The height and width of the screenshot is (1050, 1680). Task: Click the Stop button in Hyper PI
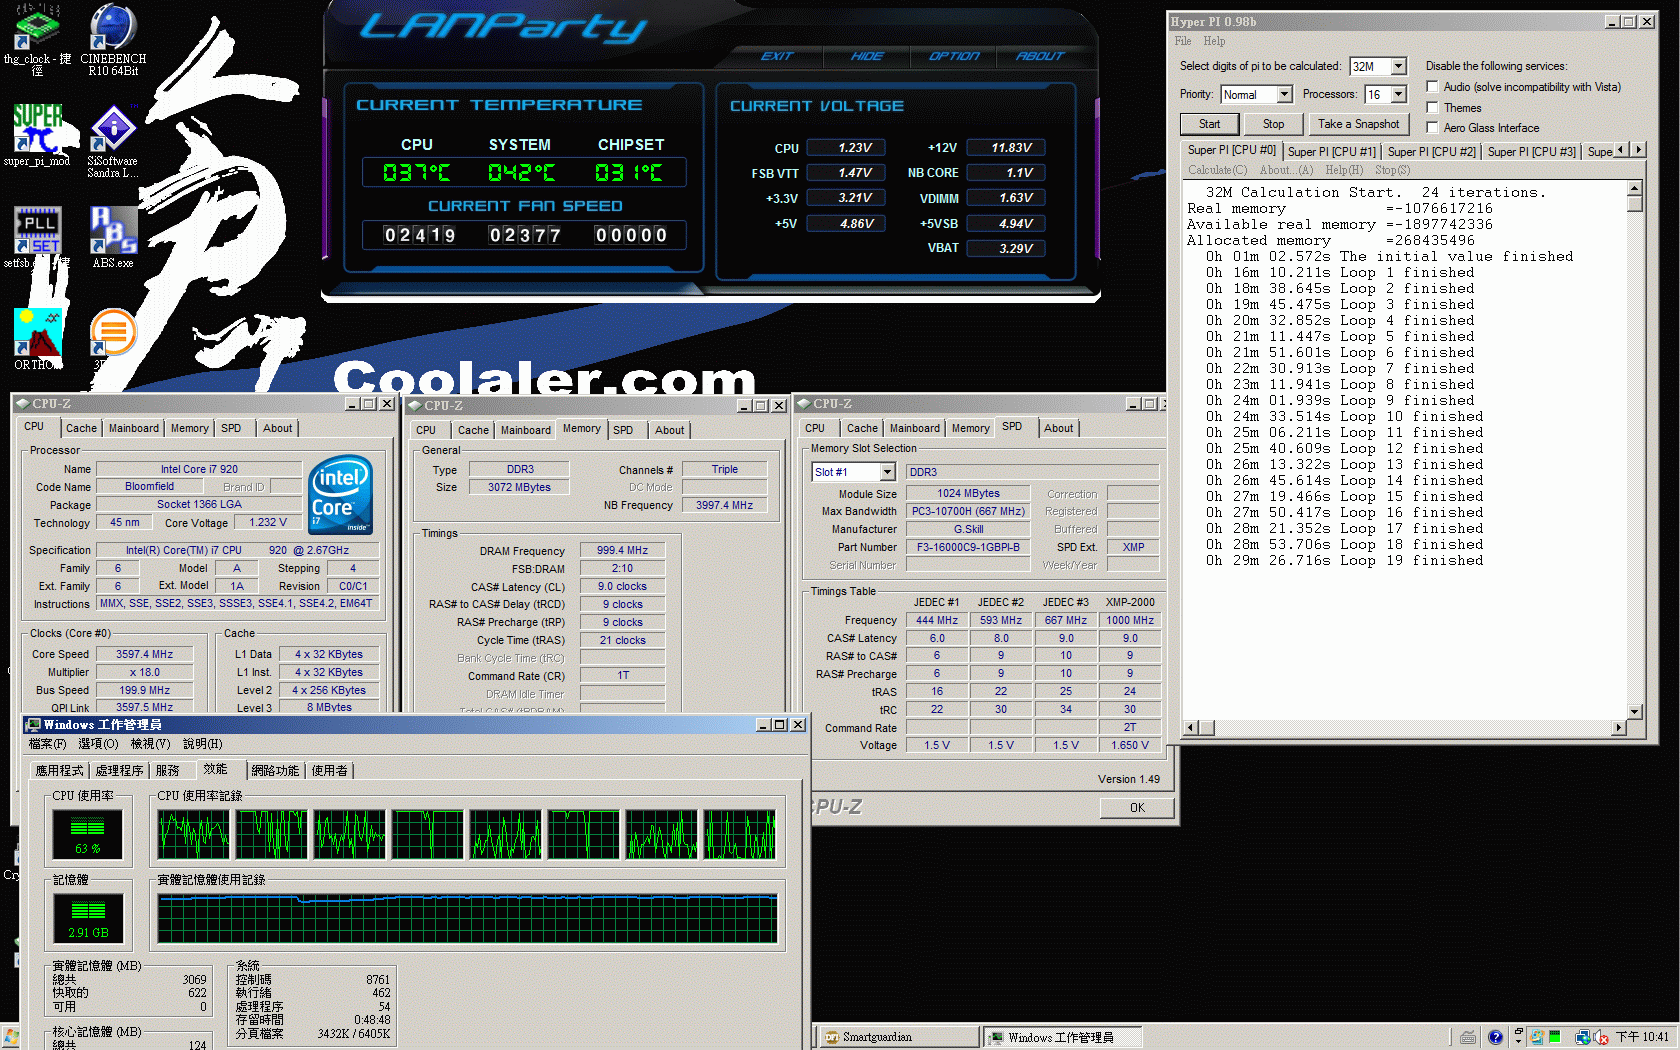click(1273, 124)
